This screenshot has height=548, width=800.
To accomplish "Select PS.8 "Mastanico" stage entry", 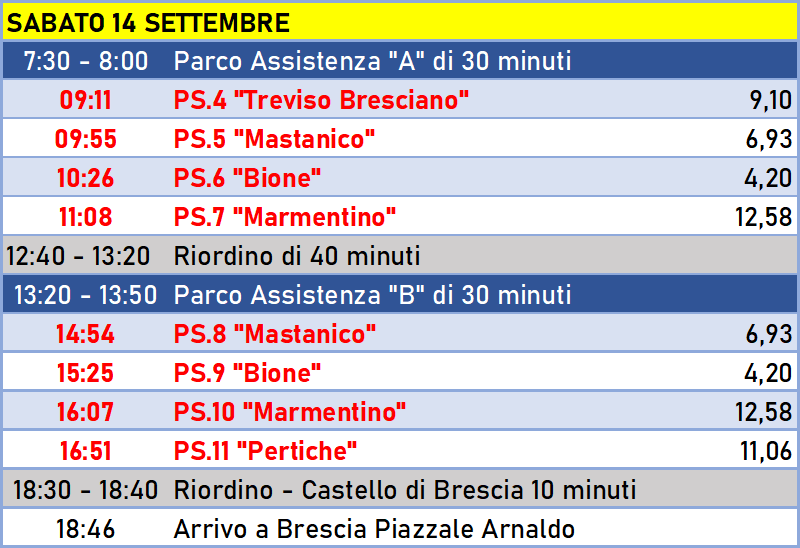I will coord(274,334).
